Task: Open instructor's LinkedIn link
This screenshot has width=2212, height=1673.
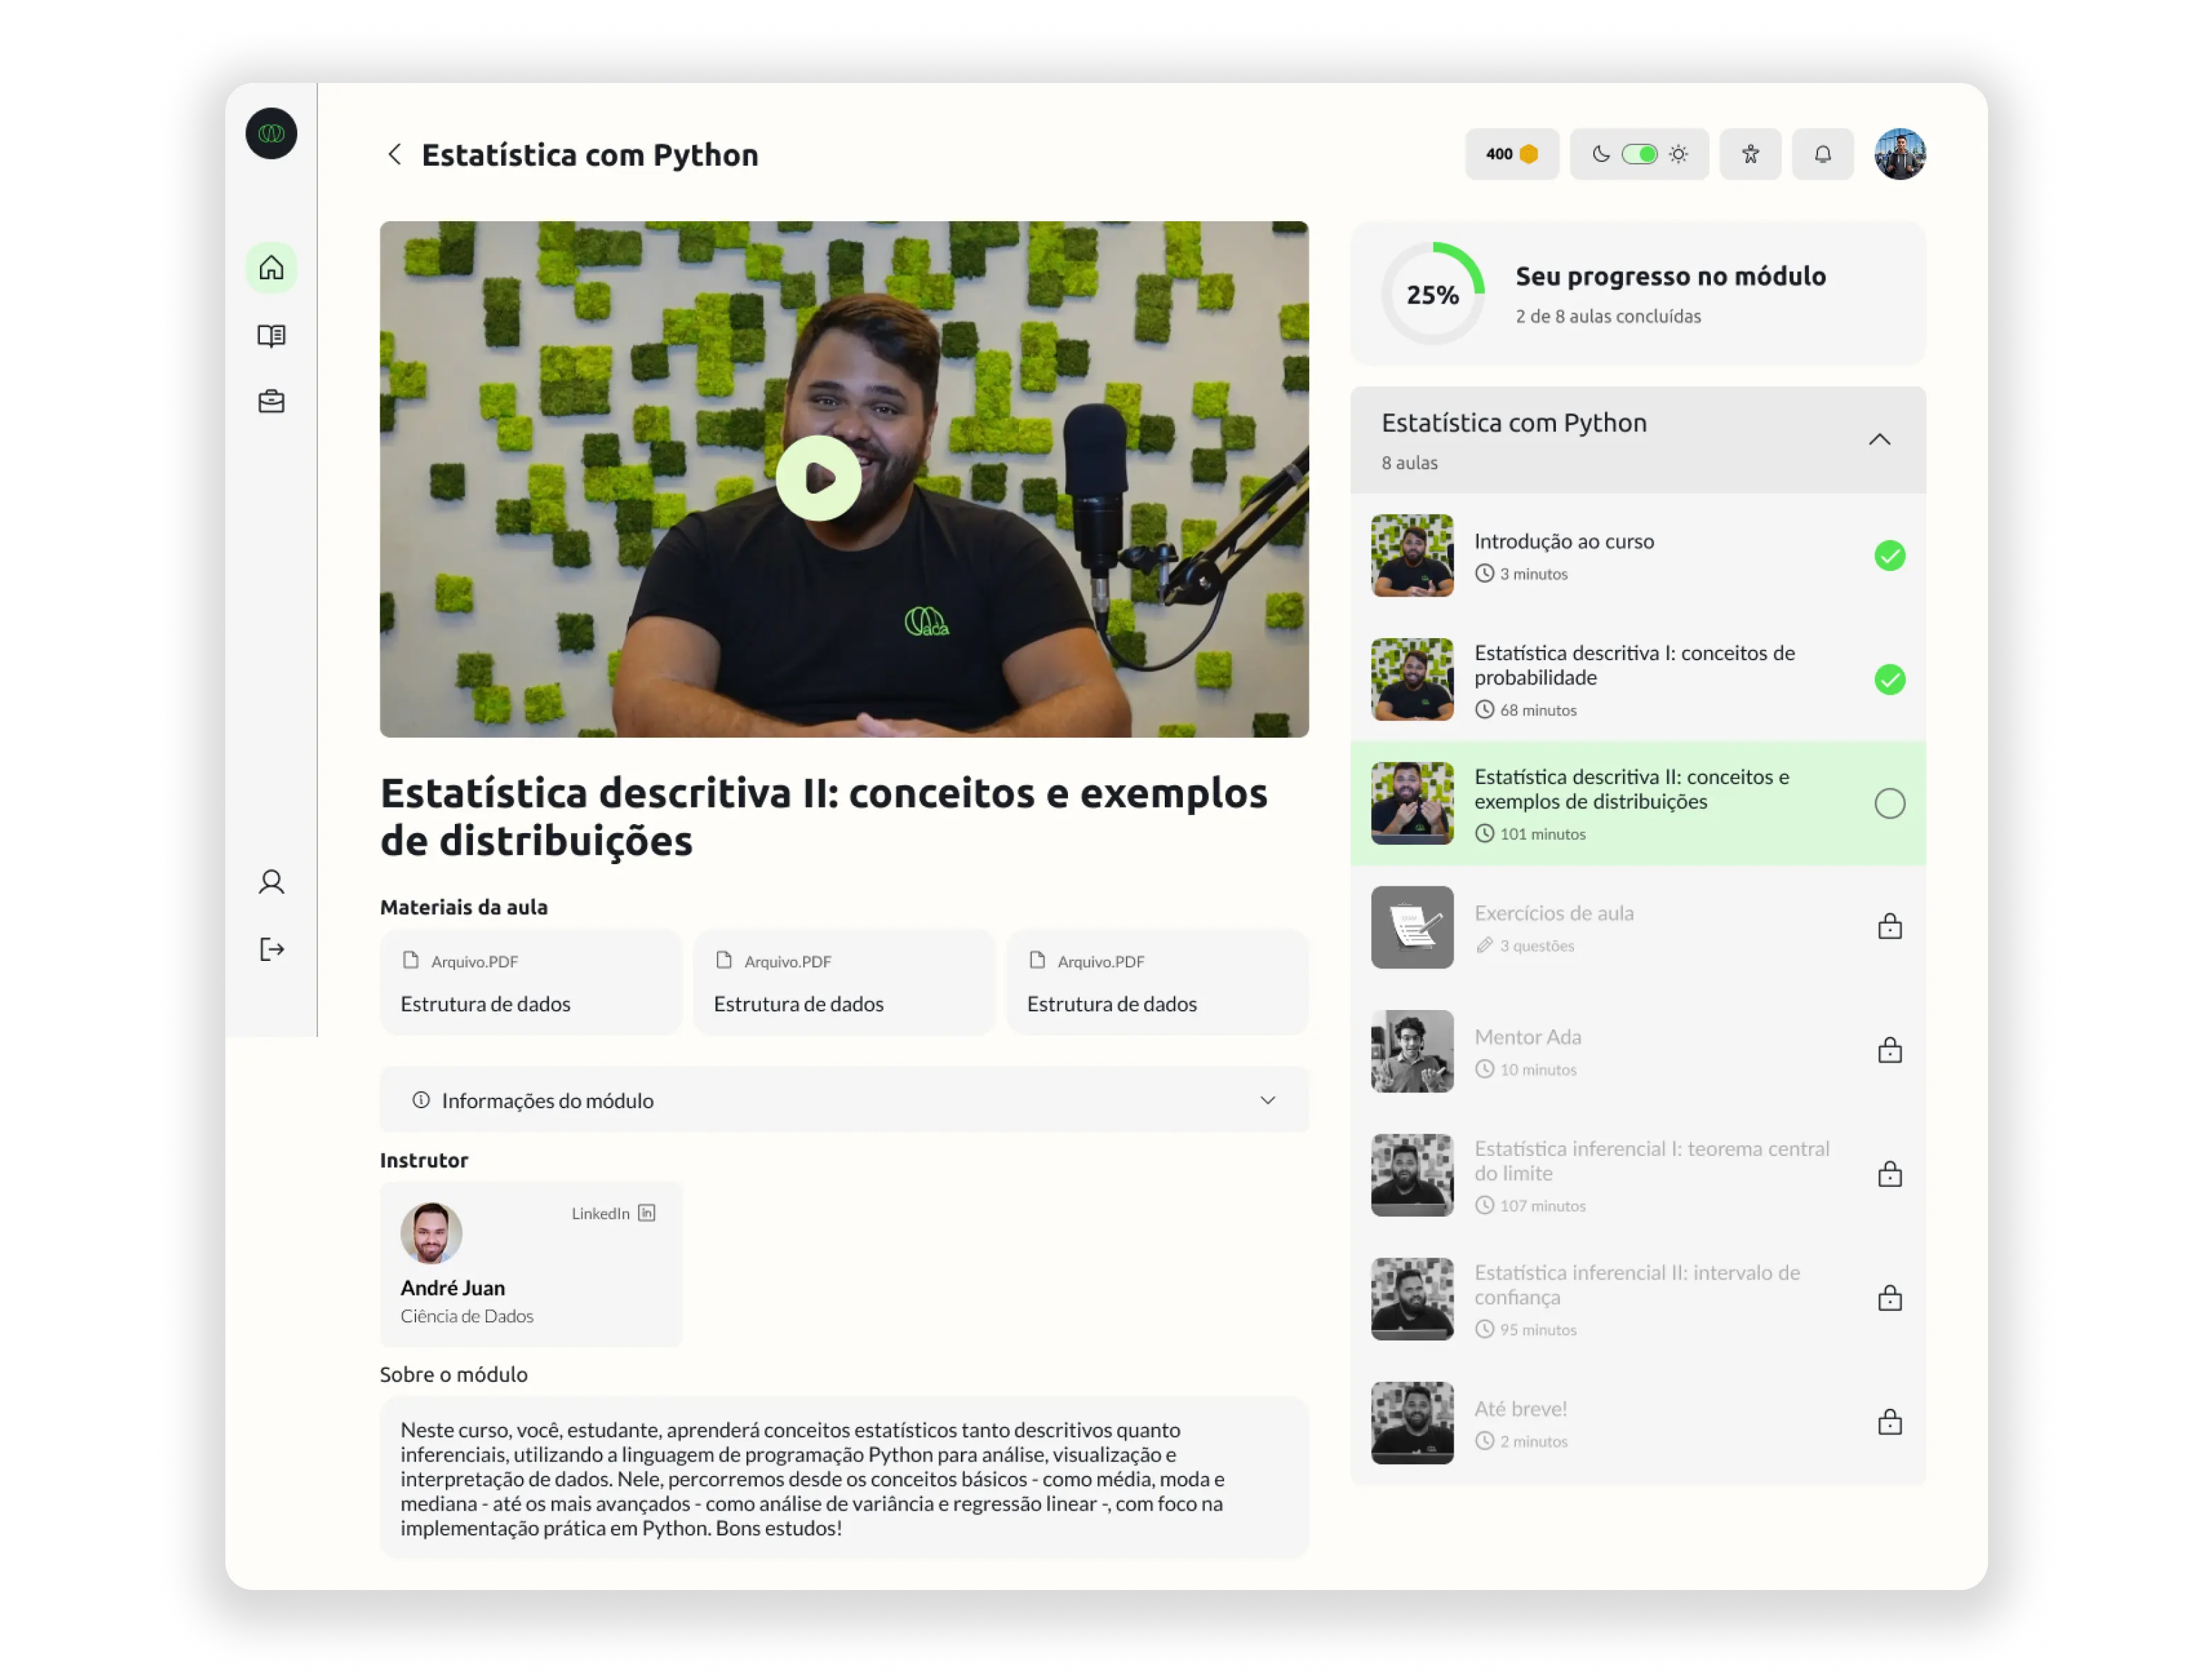Action: click(x=613, y=1213)
